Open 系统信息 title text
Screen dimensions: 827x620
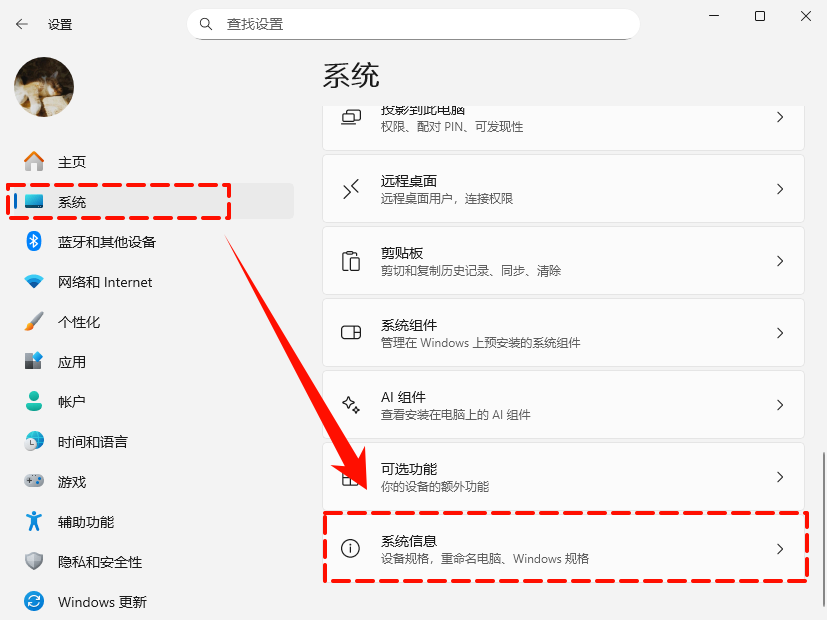point(409,541)
